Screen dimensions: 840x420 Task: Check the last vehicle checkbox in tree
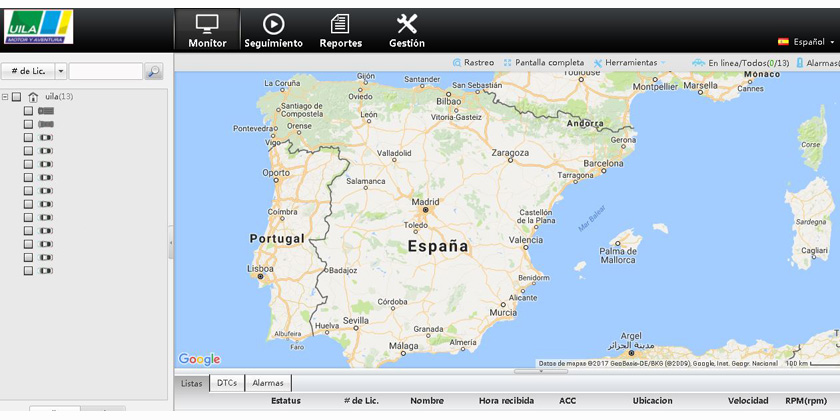click(x=28, y=271)
